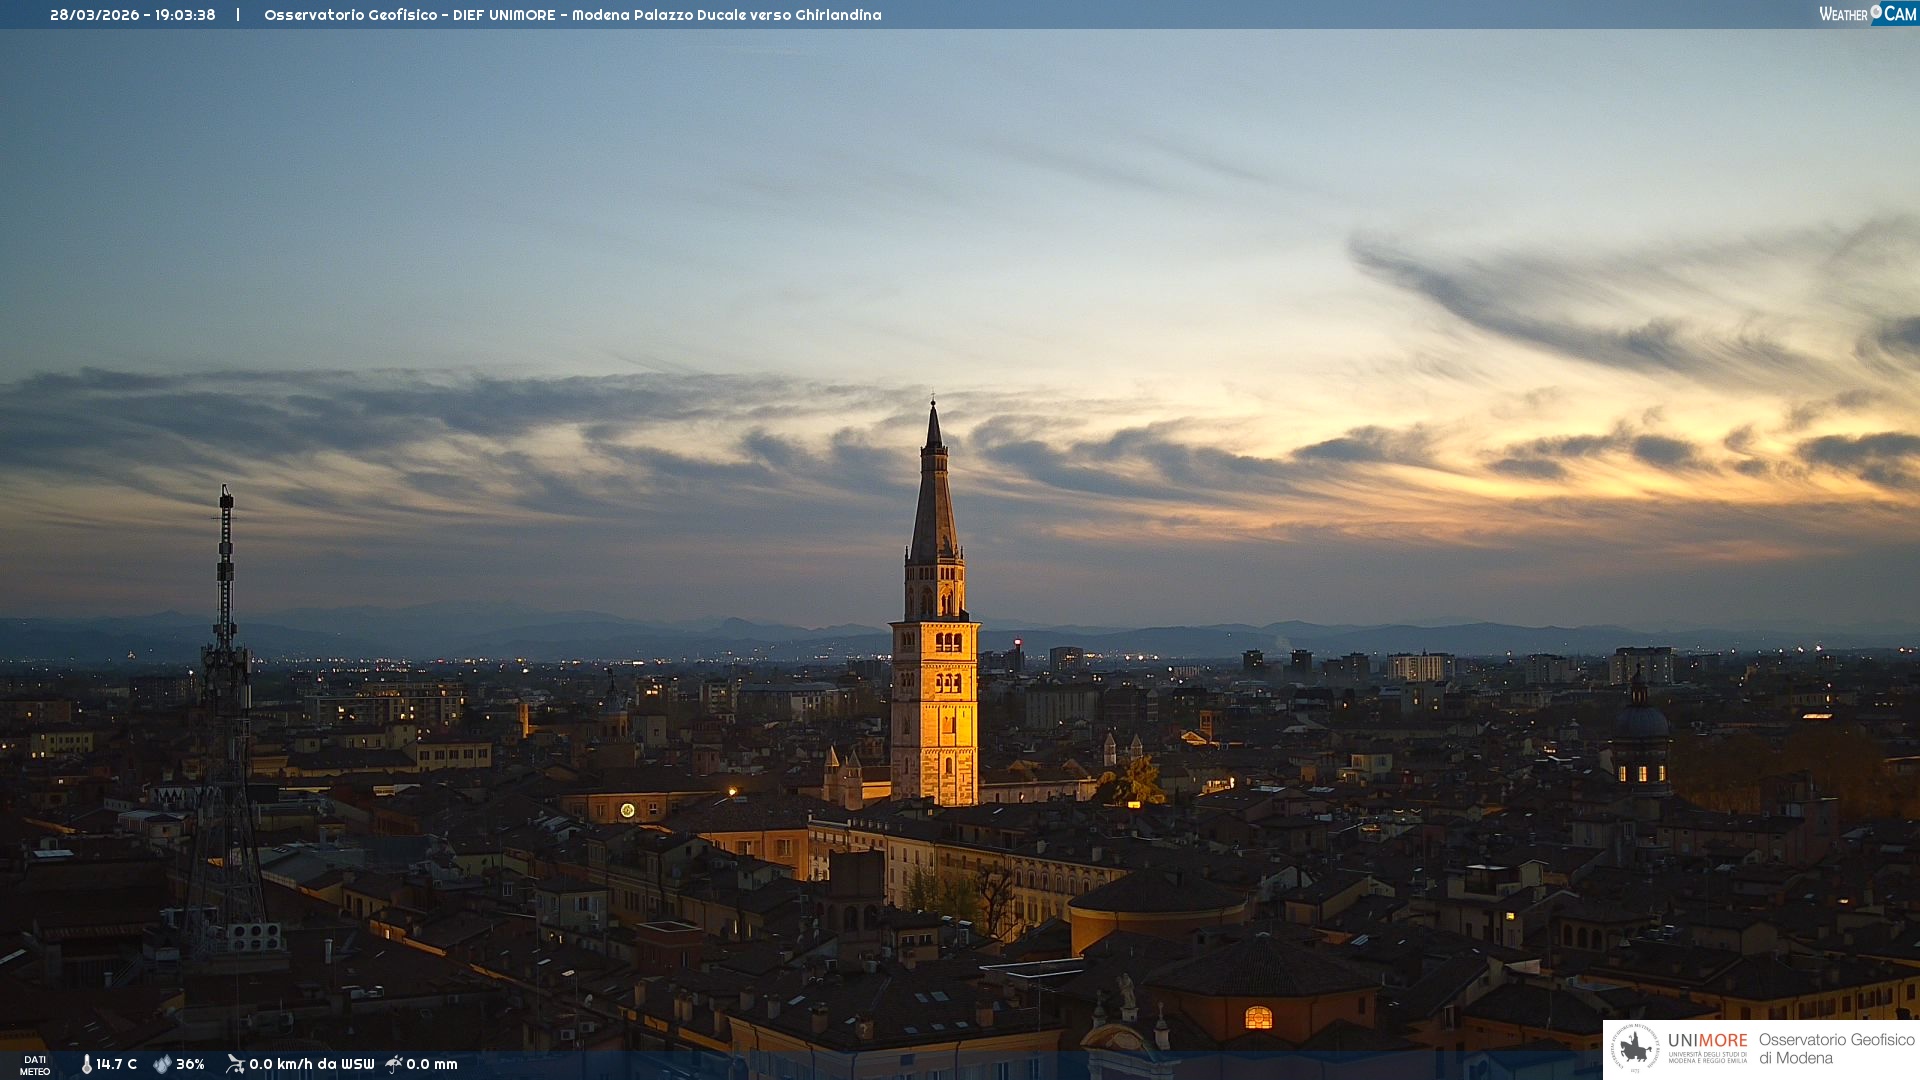This screenshot has width=1920, height=1080.
Task: Click the DATI METEO label
Action: [35, 1065]
